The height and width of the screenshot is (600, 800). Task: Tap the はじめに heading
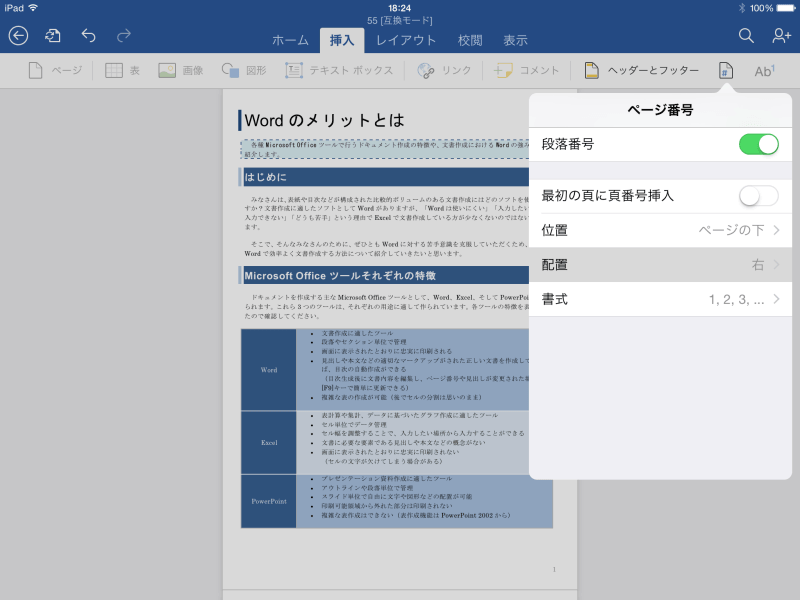click(x=265, y=177)
